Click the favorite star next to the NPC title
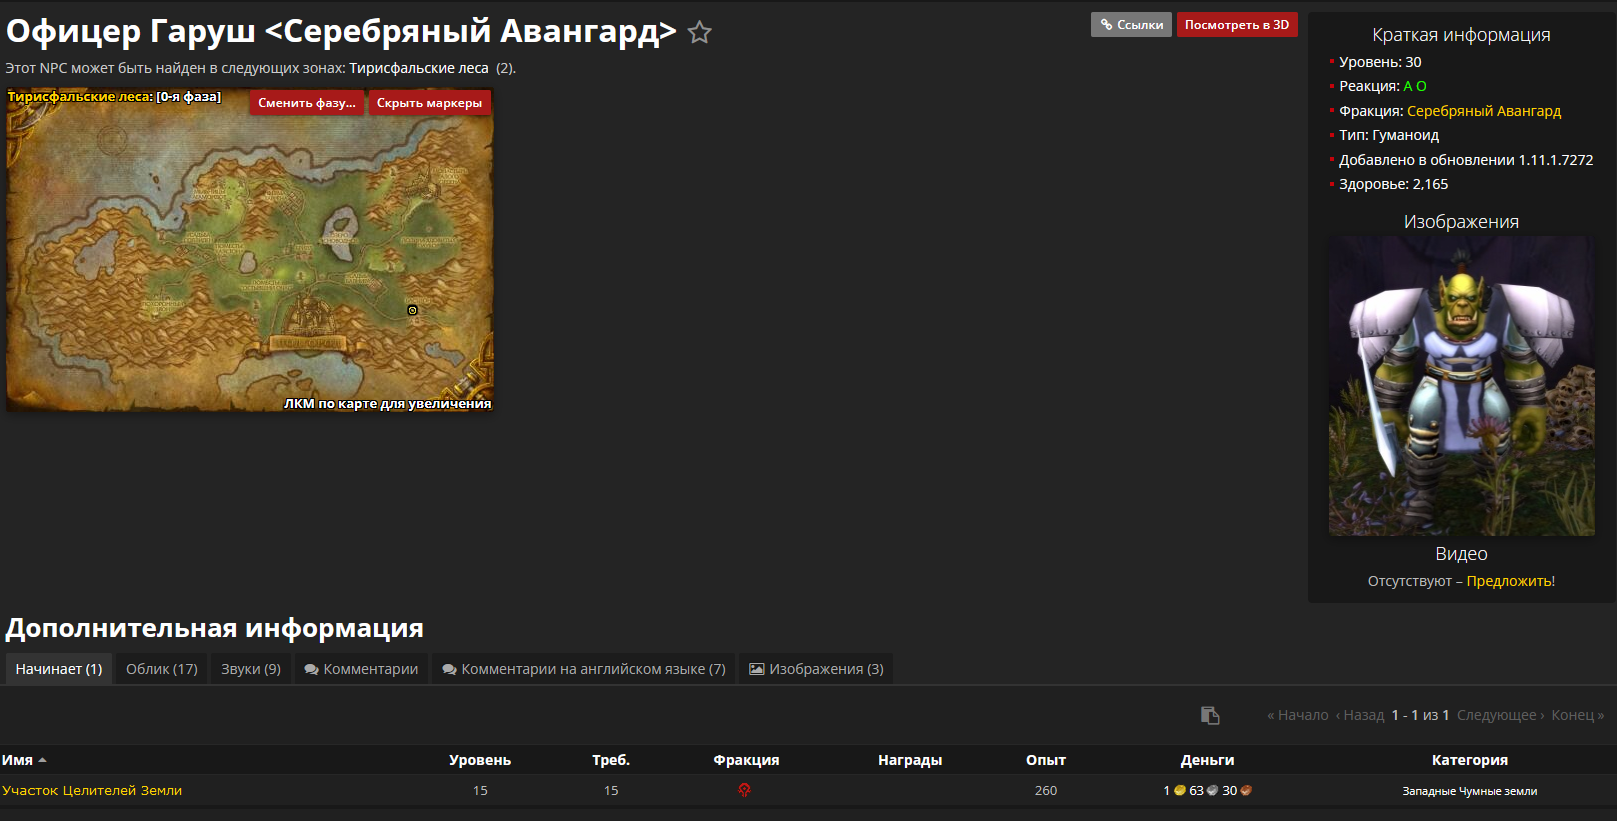 pyautogui.click(x=700, y=33)
